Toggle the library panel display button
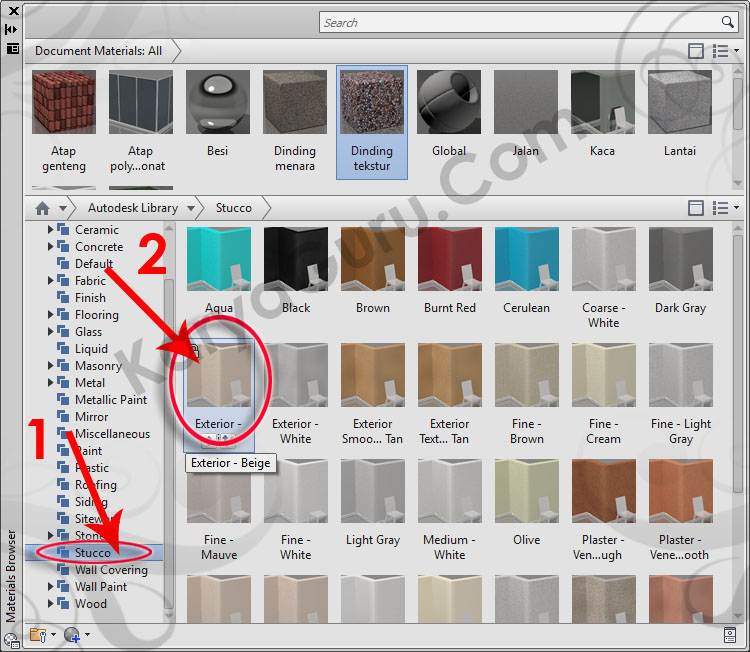The width and height of the screenshot is (750, 652). [x=696, y=208]
